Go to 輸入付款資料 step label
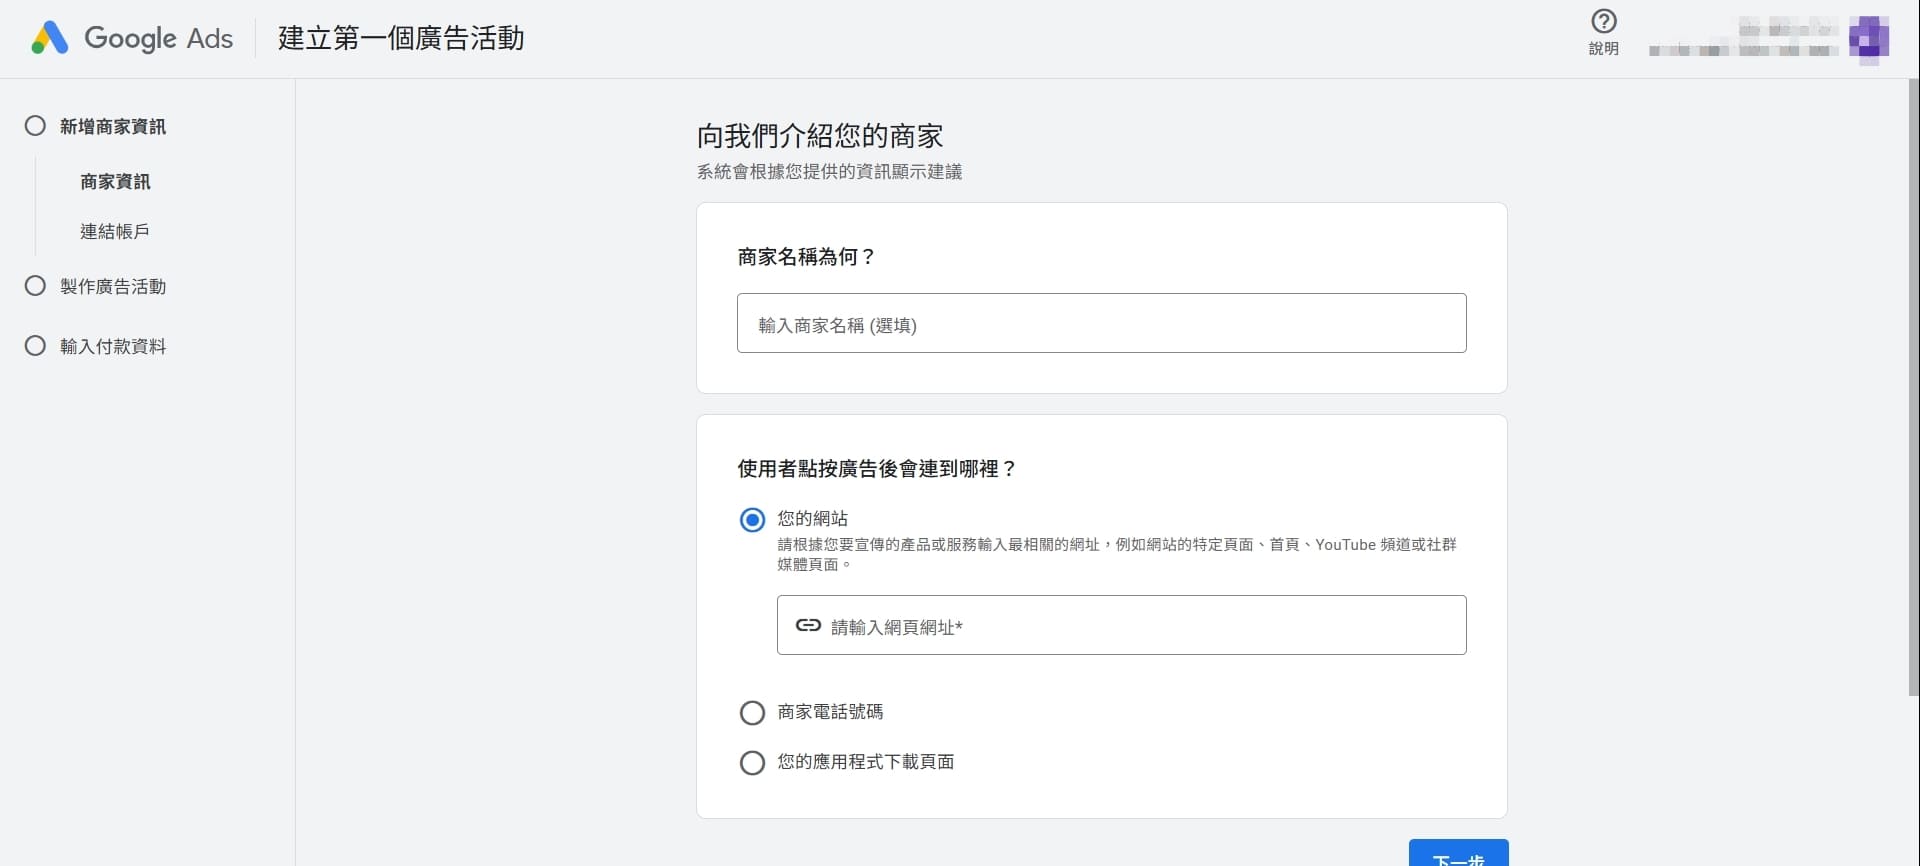Viewport: 1920px width, 866px height. pyautogui.click(x=113, y=347)
